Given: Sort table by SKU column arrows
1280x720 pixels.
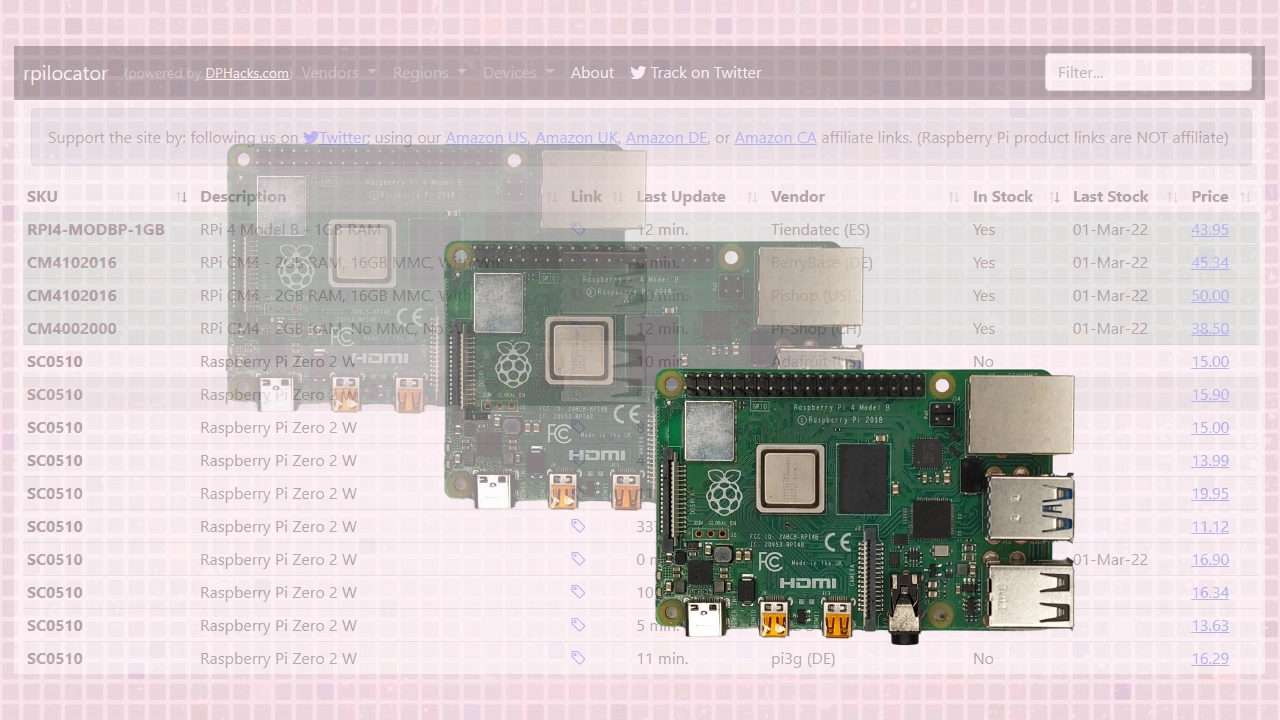Looking at the screenshot, I should coord(182,197).
